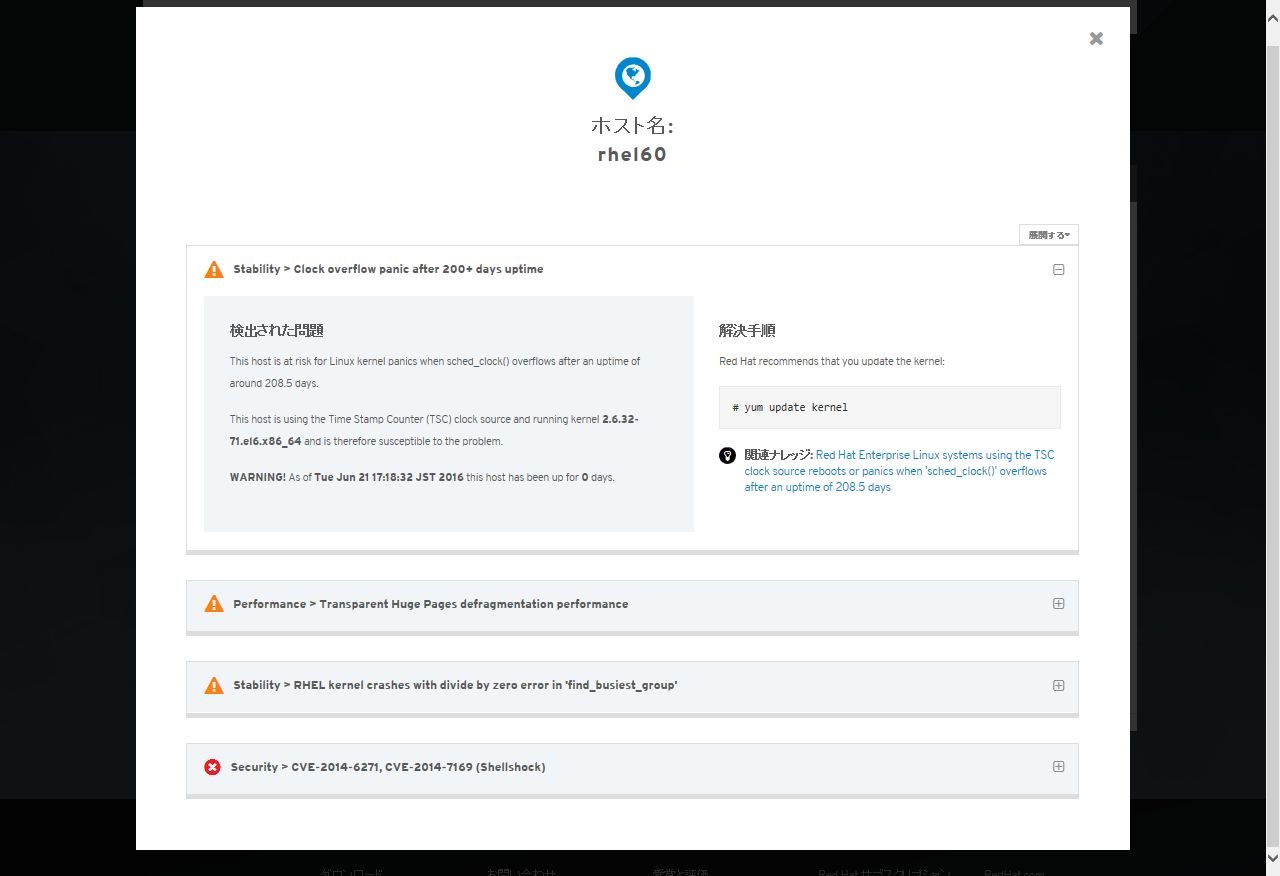Image resolution: width=1280 pixels, height=876 pixels.
Task: Click warning icon beside Transparent Huge Pages
Action: [x=214, y=604]
